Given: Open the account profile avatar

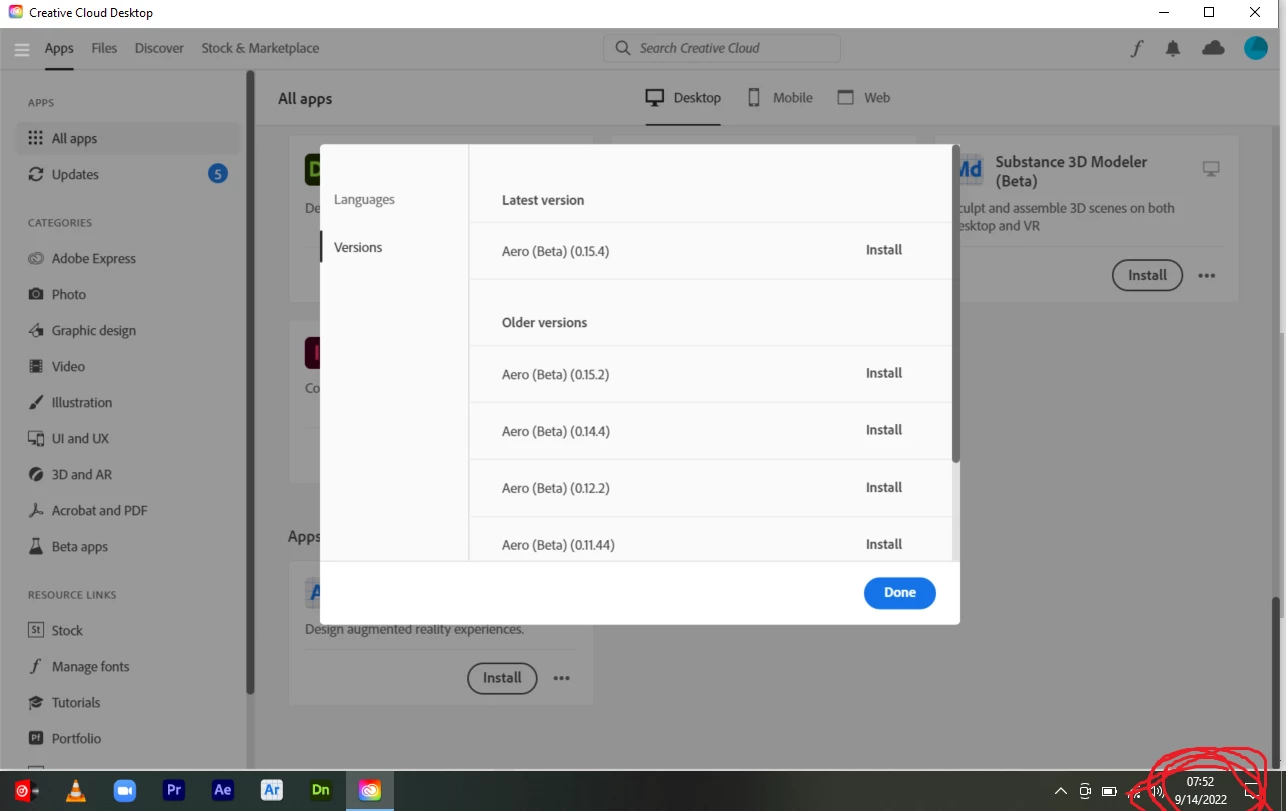Looking at the screenshot, I should coord(1255,48).
